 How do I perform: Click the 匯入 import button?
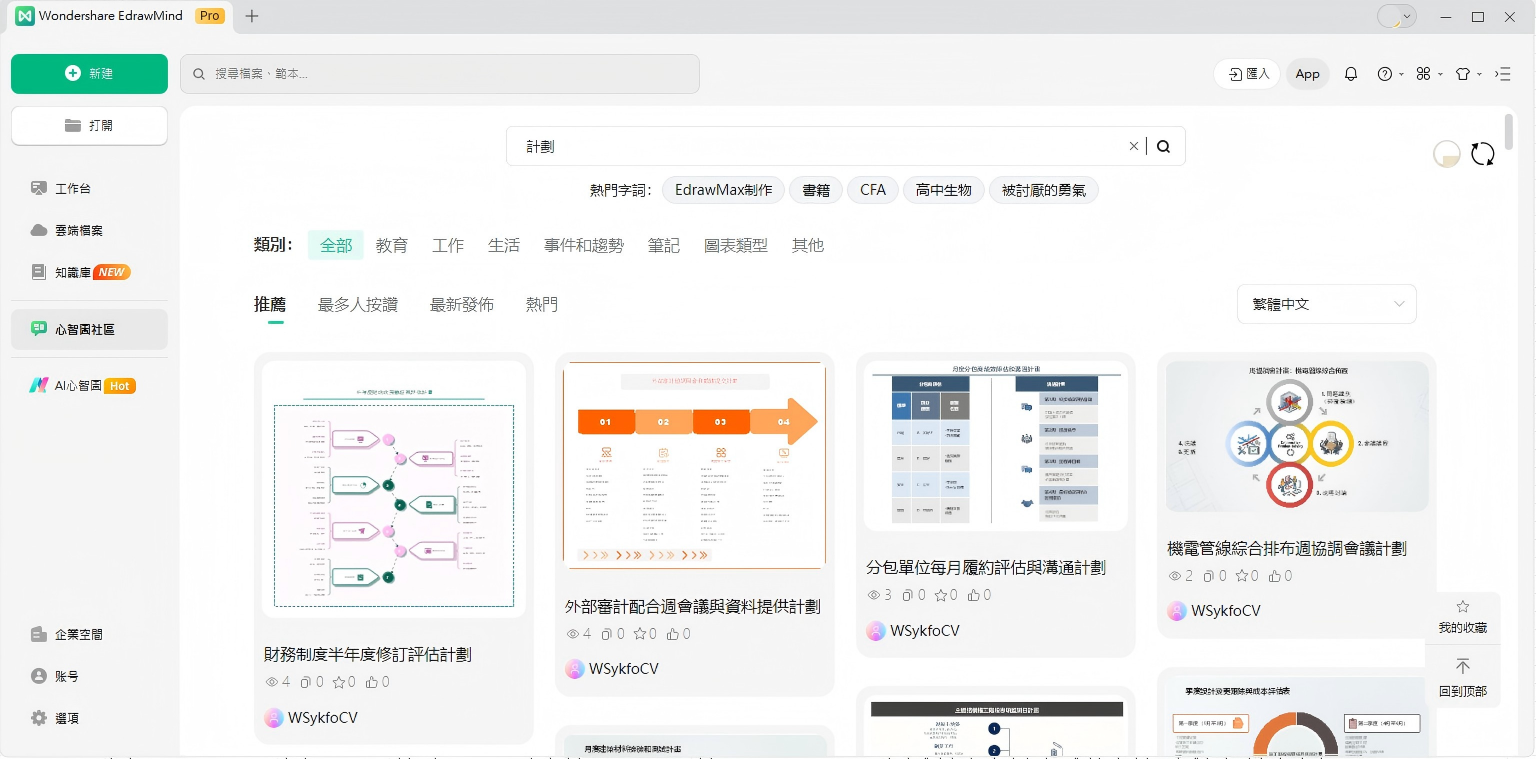tap(1247, 74)
